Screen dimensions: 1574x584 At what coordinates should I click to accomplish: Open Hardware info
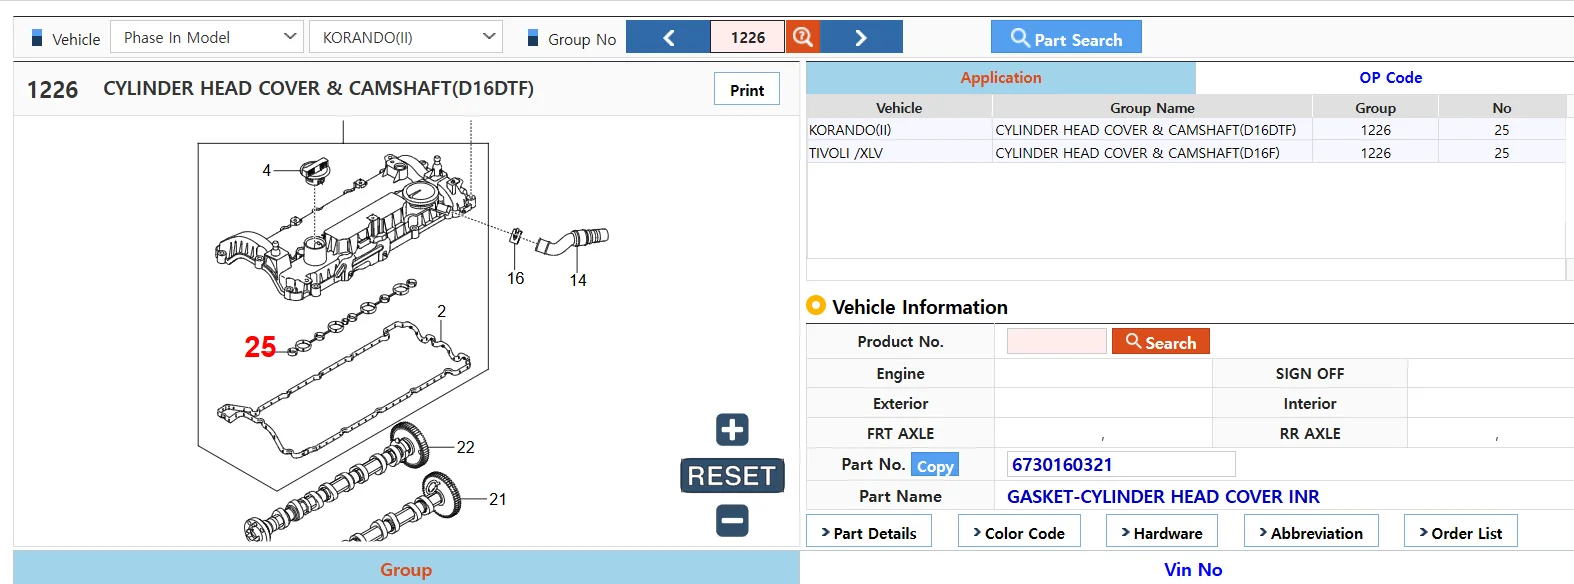[x=1161, y=532]
